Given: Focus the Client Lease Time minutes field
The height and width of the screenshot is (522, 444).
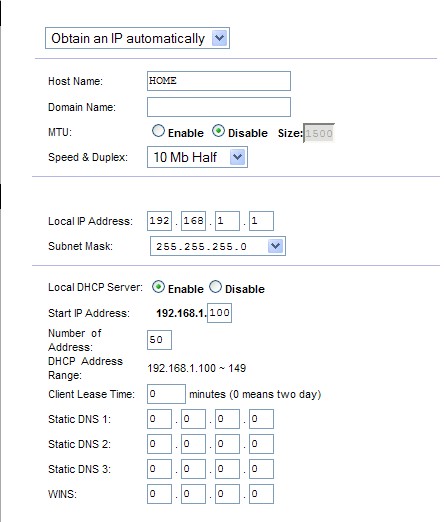Looking at the screenshot, I should pyautogui.click(x=166, y=394).
